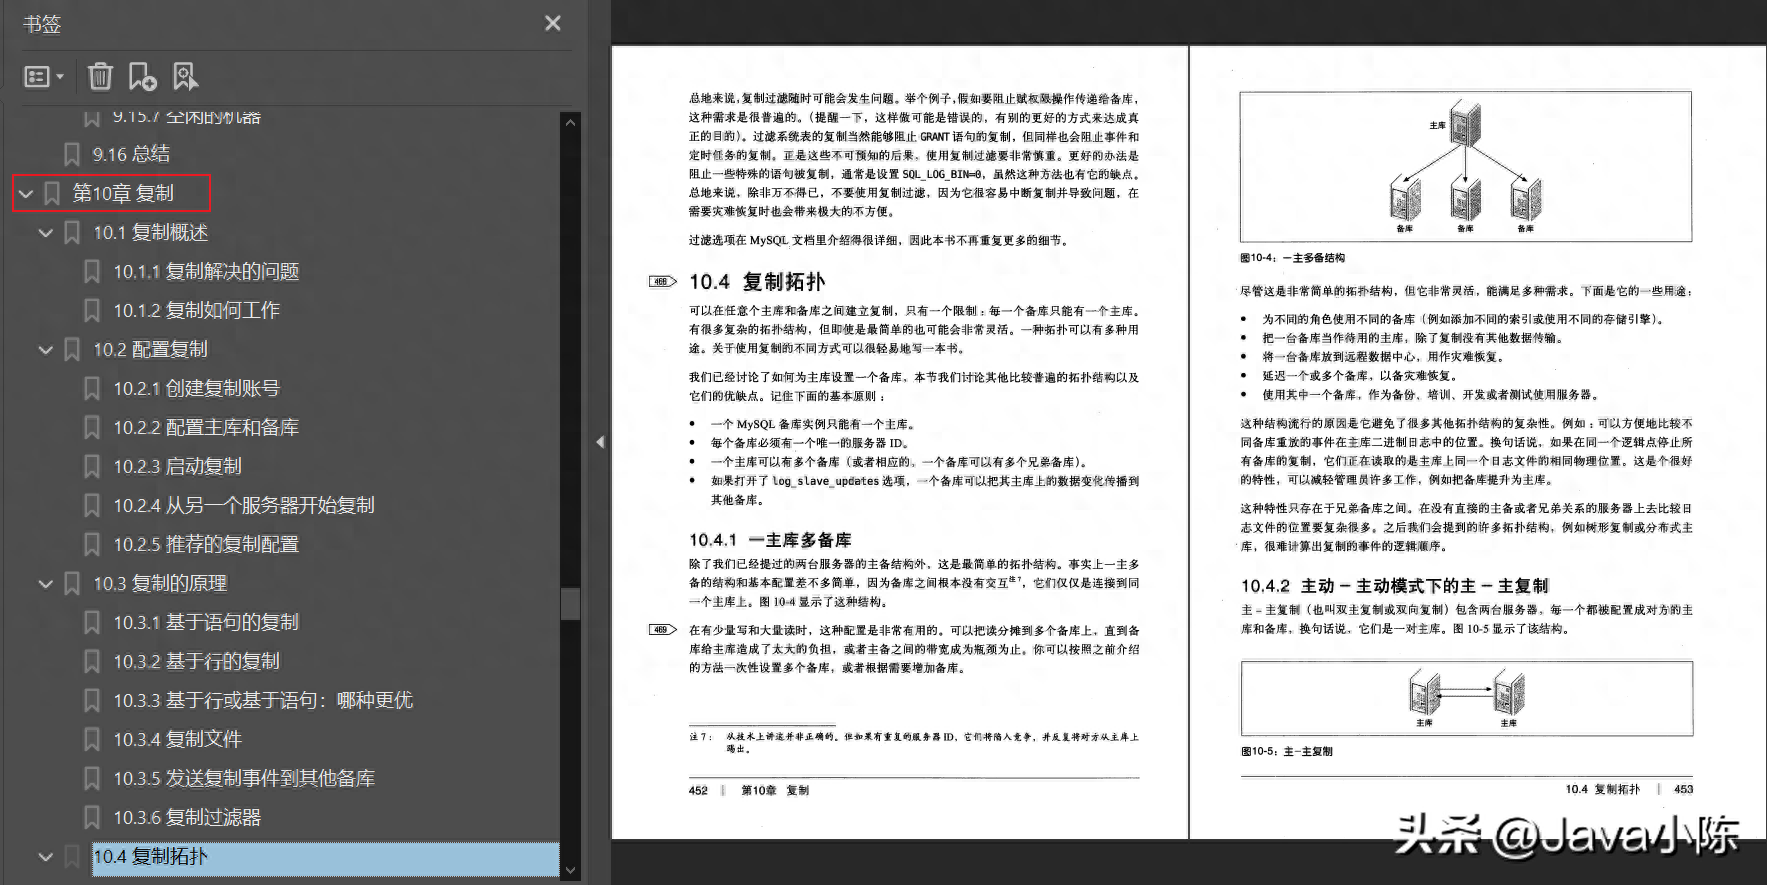Open bookmark 9.16 总结
This screenshot has height=885, width=1767.
point(131,154)
